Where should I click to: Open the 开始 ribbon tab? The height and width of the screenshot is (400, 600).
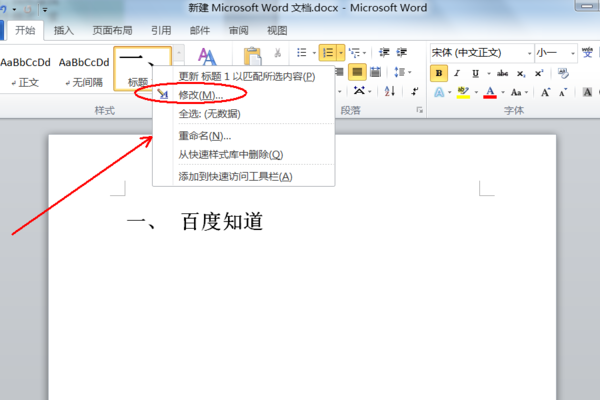25,30
